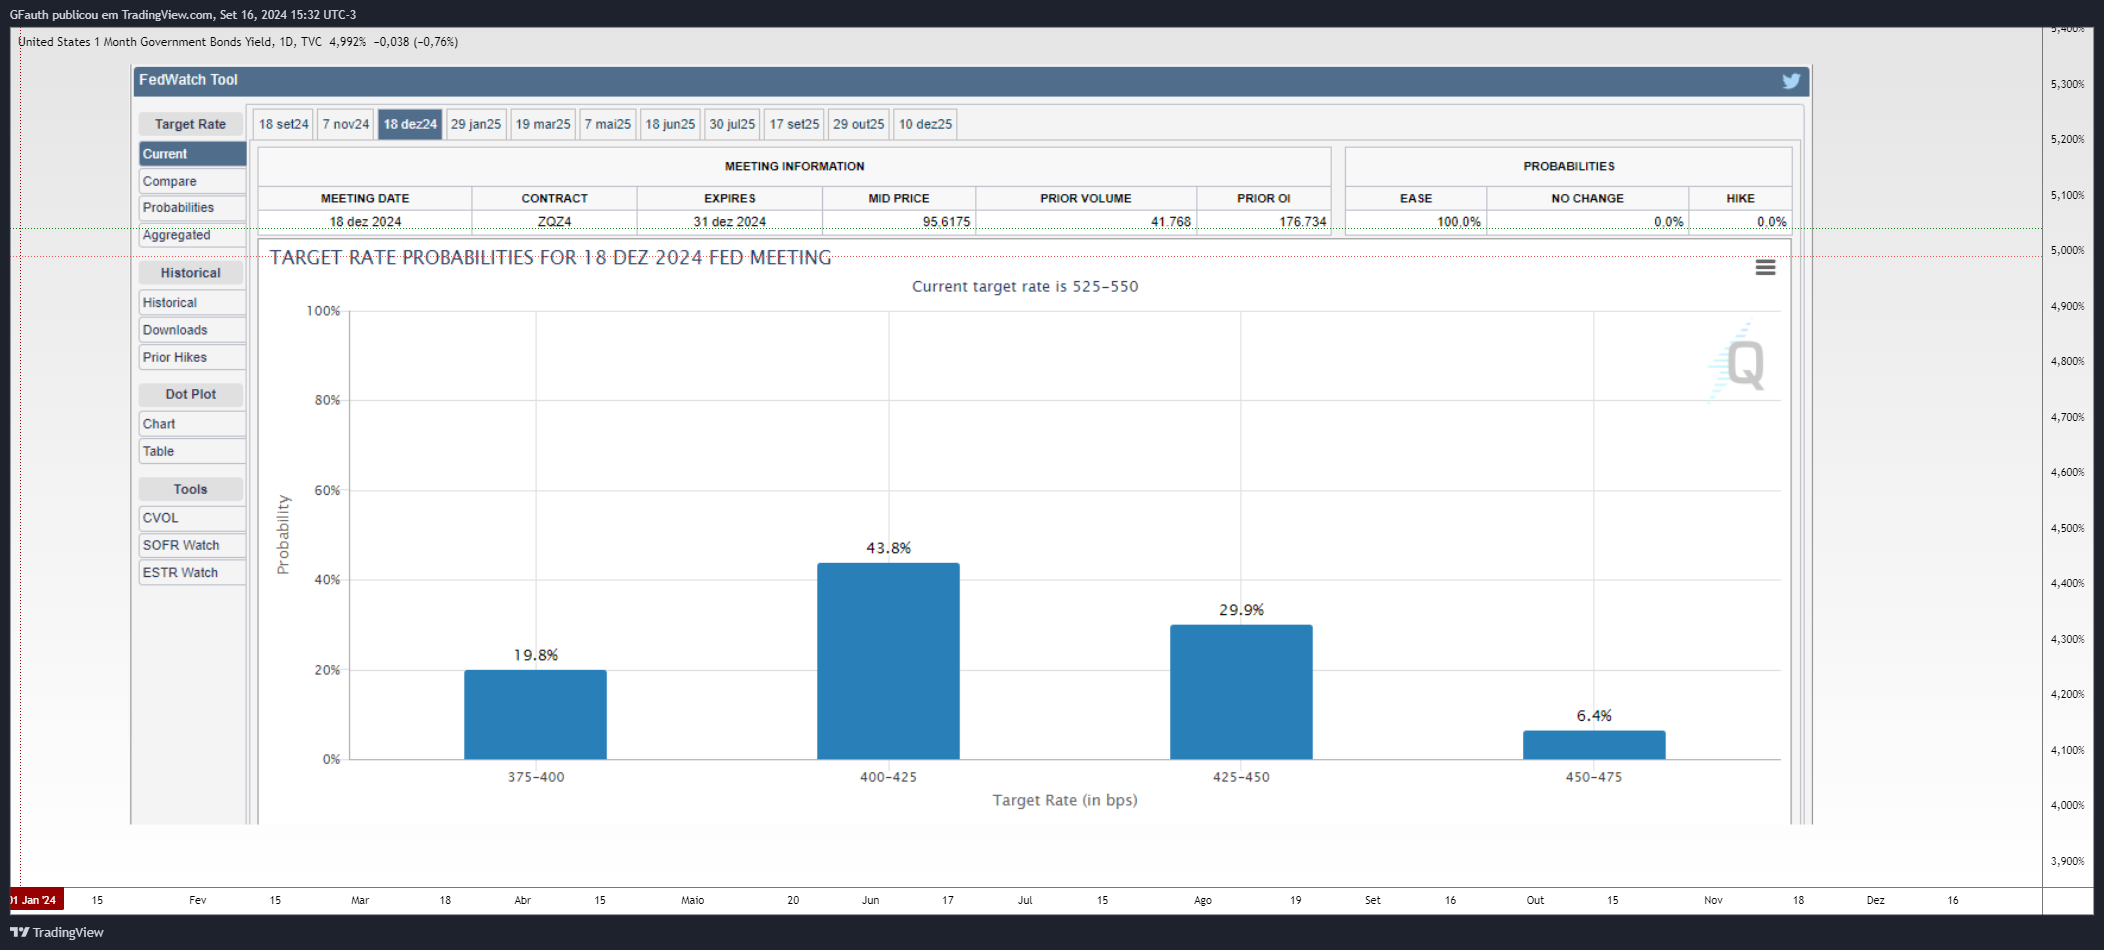2104x950 pixels.
Task: Click the 5,000% price axis label
Action: tap(2067, 251)
